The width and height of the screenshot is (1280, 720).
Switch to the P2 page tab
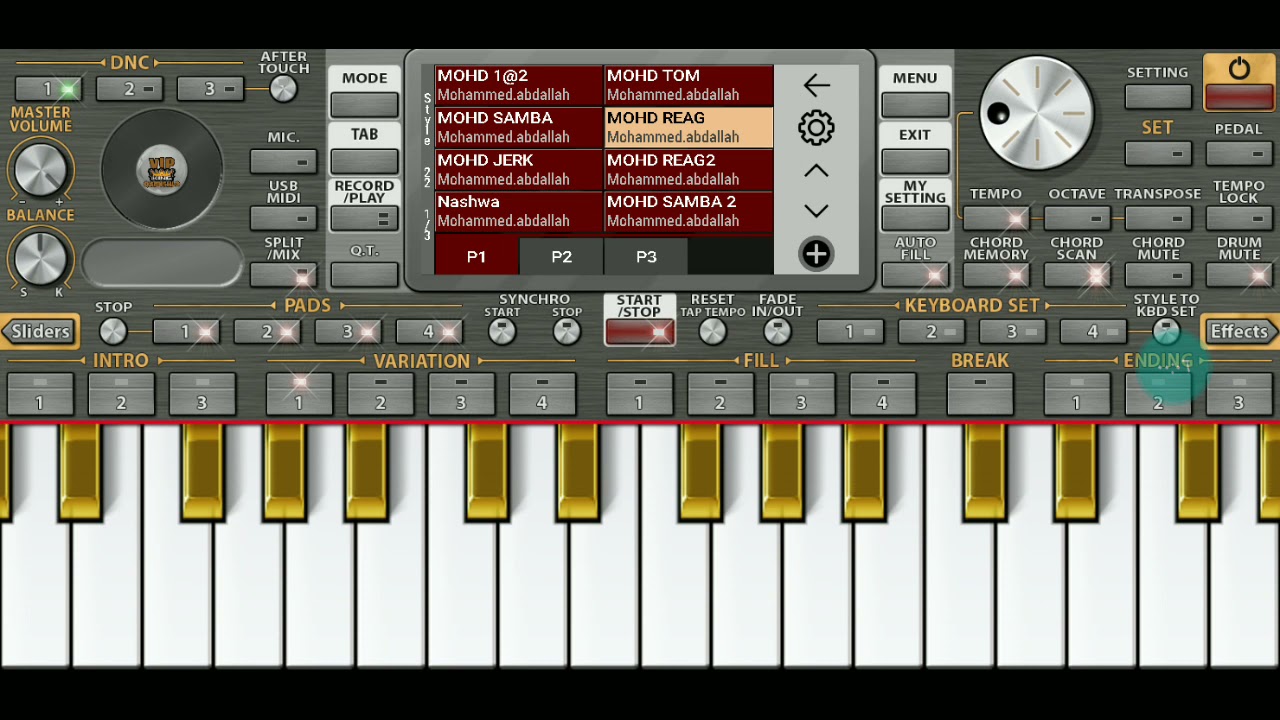(561, 257)
